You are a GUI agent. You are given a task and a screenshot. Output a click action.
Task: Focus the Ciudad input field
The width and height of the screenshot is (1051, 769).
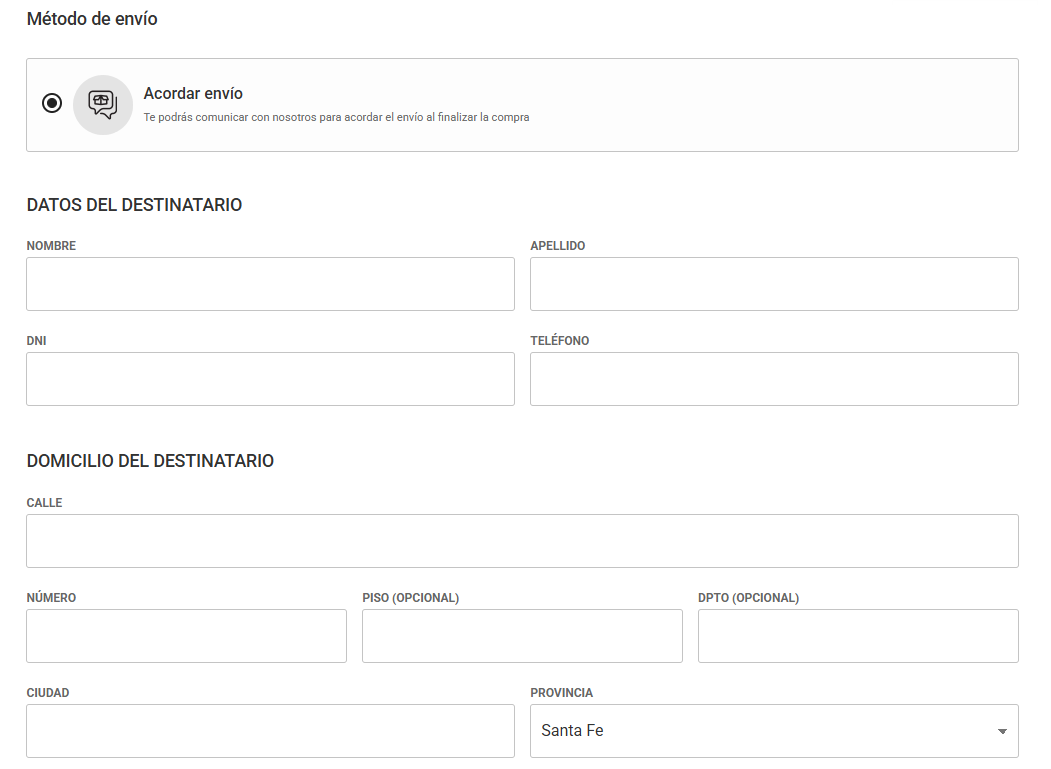pyautogui.click(x=270, y=731)
